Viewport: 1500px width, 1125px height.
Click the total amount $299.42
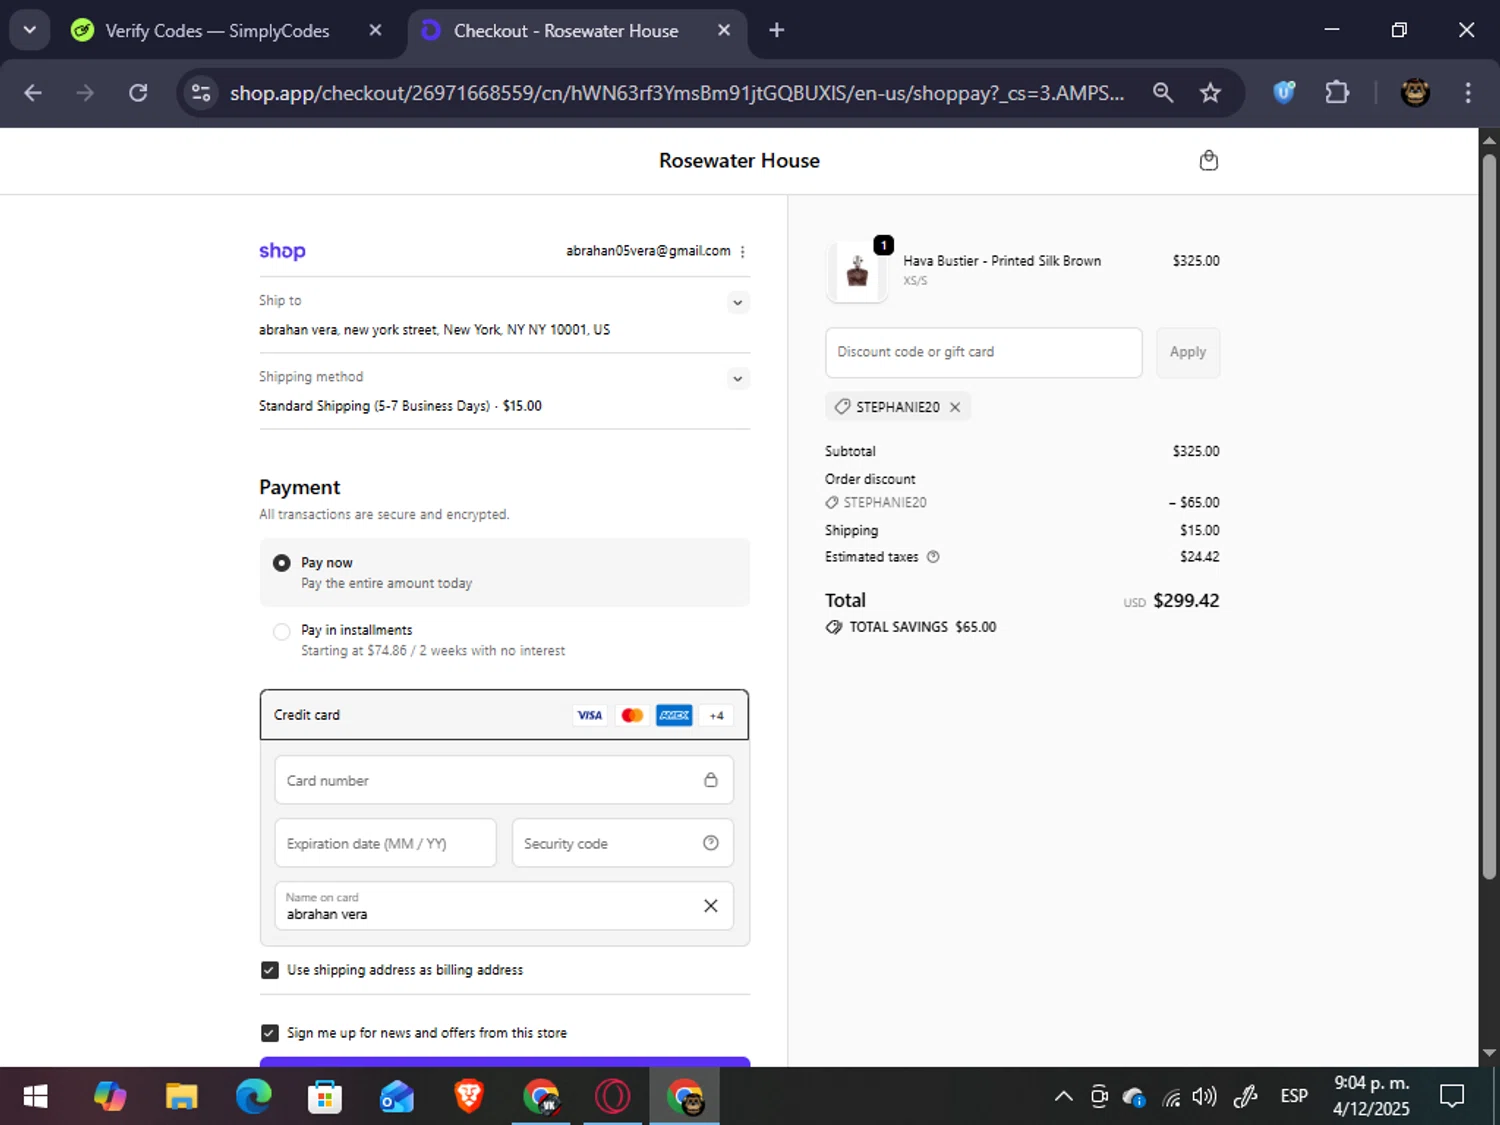[1186, 601]
